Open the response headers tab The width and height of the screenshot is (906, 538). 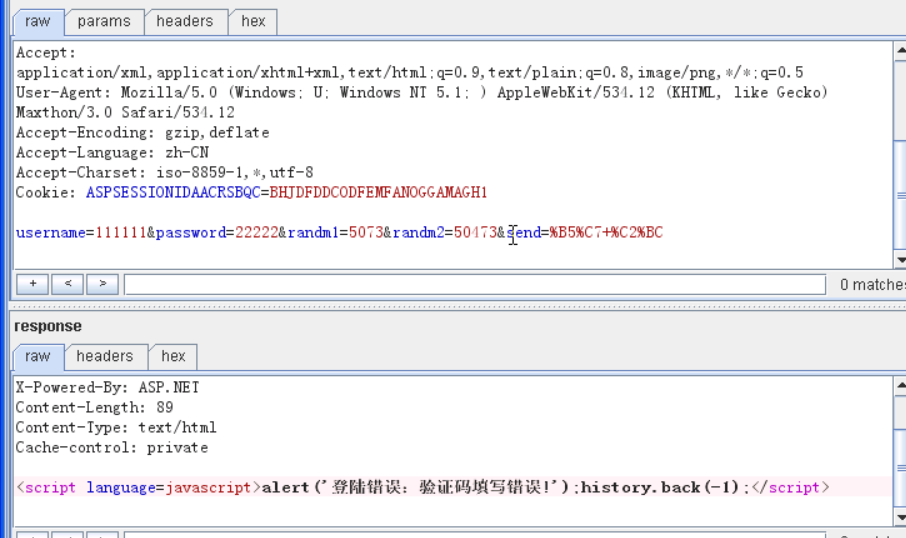[105, 357]
